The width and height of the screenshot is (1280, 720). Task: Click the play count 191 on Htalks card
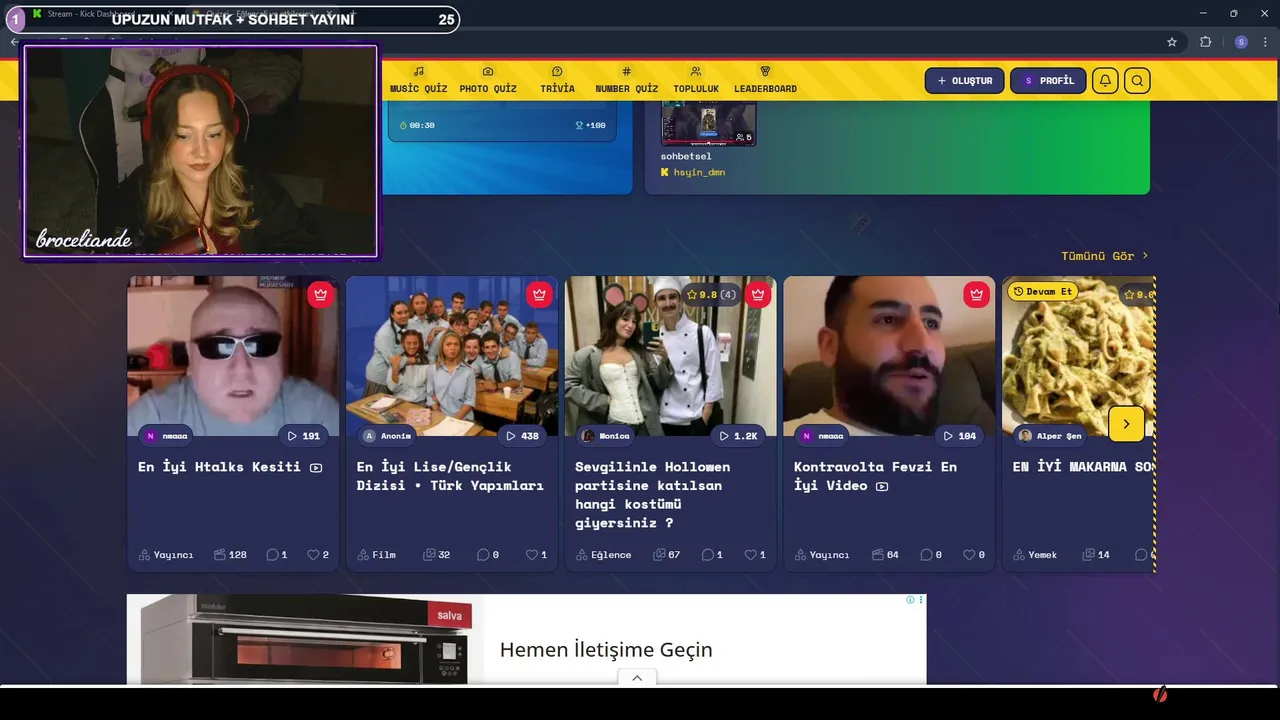point(304,436)
